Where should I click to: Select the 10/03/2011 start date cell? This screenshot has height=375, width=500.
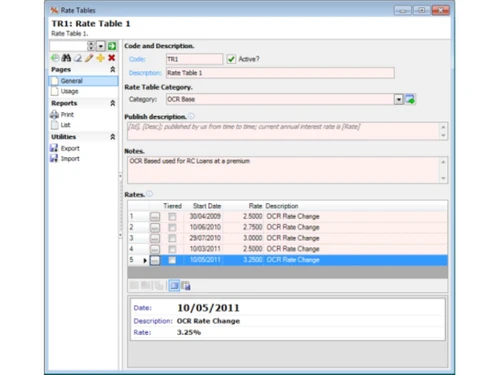click(x=205, y=249)
